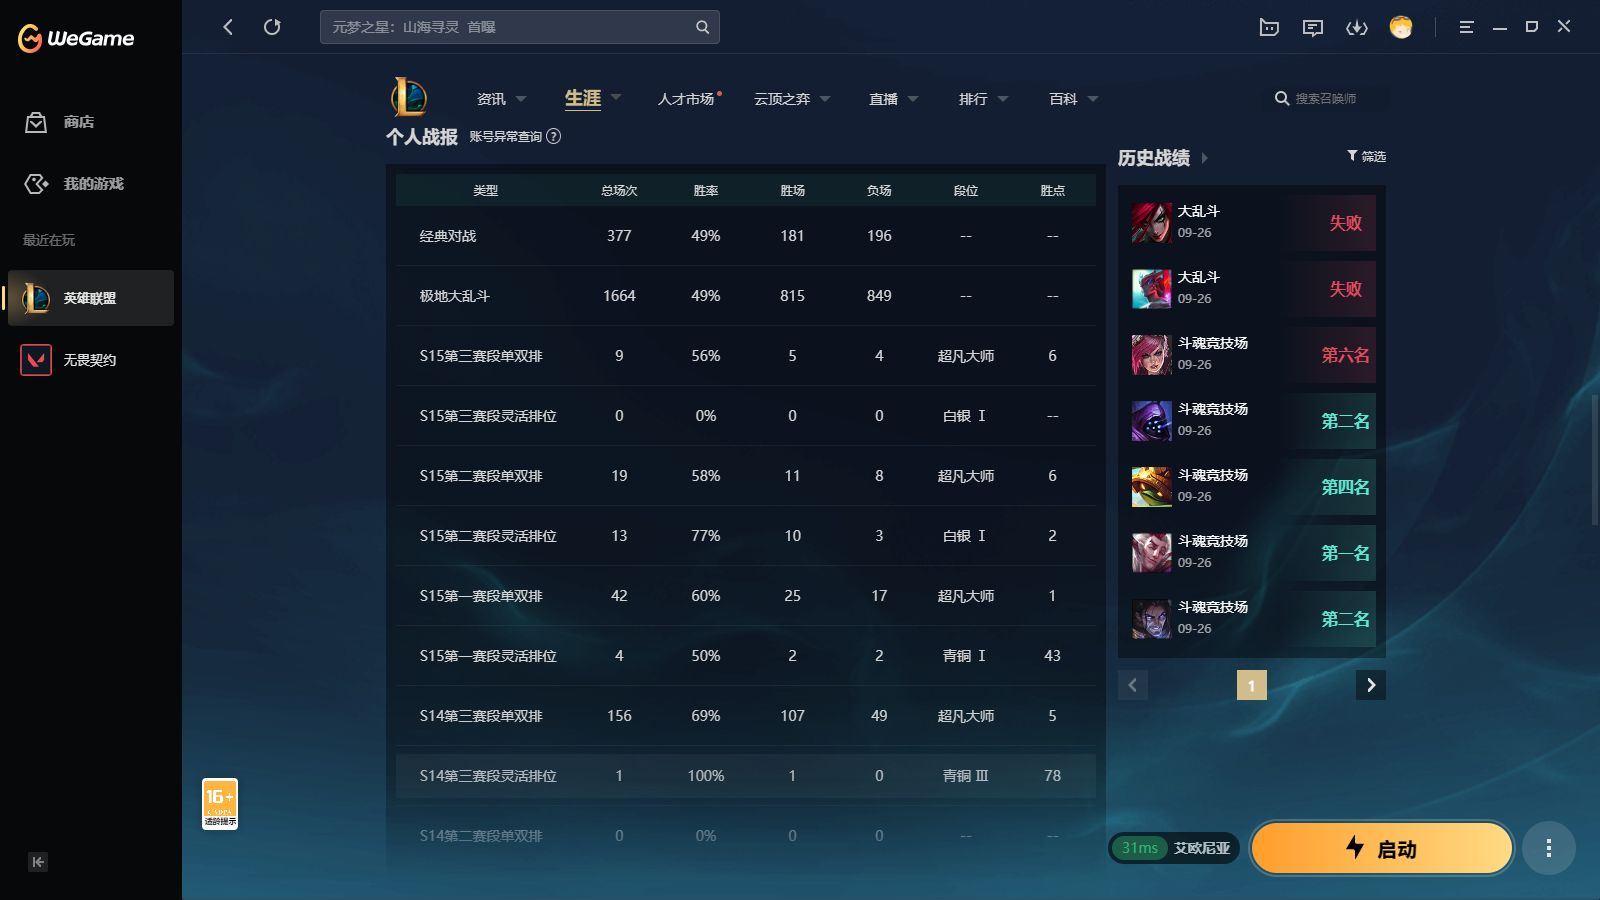Click the user avatar icon
The image size is (1600, 900).
click(1401, 27)
